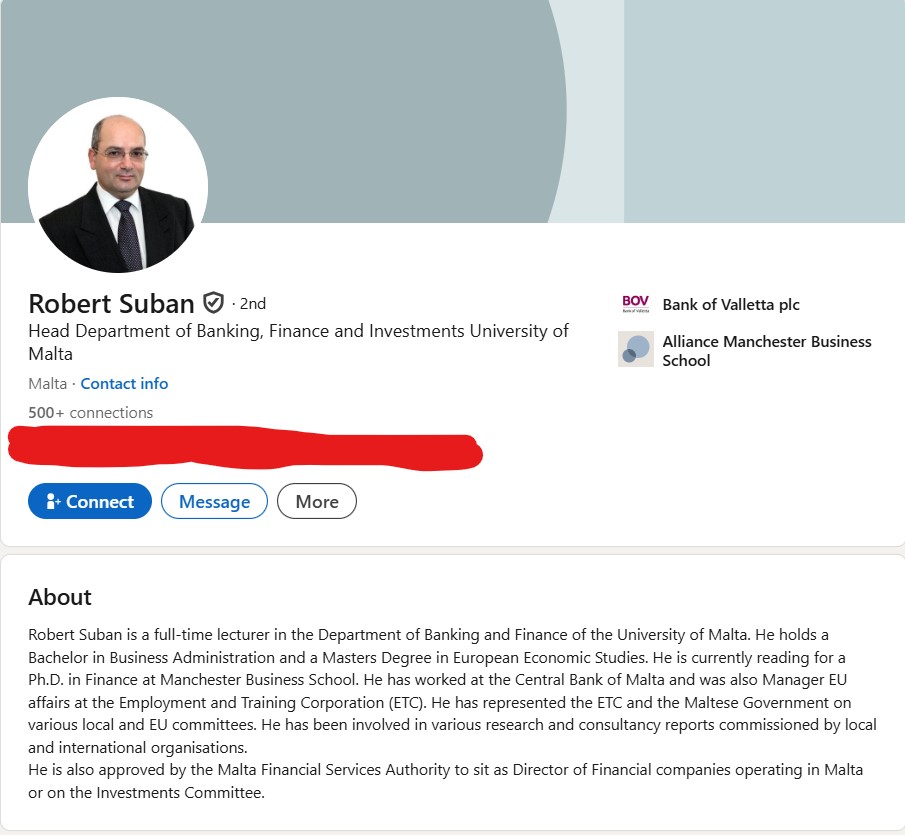View the 500+ connections list
This screenshot has height=835, width=905.
coord(91,413)
